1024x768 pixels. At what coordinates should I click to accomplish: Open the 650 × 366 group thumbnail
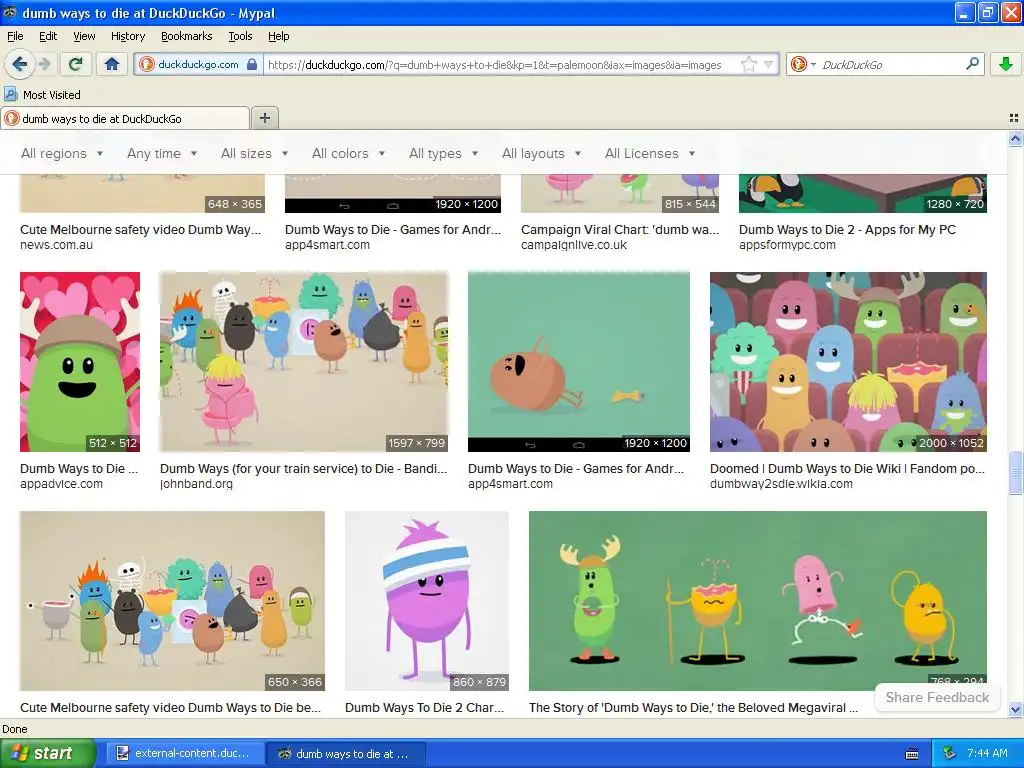tap(172, 601)
